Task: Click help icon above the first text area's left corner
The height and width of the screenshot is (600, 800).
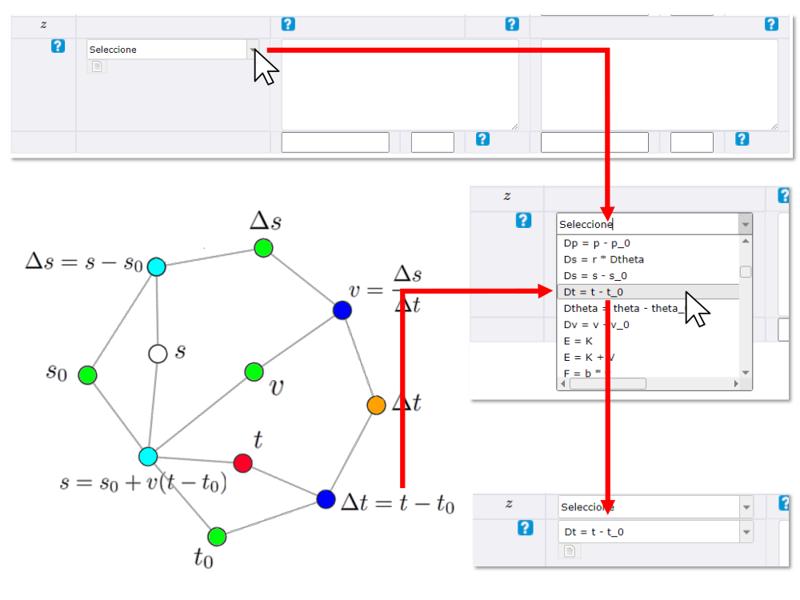Action: click(x=288, y=23)
